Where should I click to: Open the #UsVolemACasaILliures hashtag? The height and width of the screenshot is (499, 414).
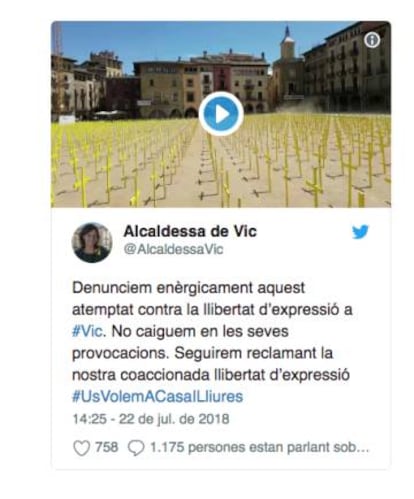(157, 397)
